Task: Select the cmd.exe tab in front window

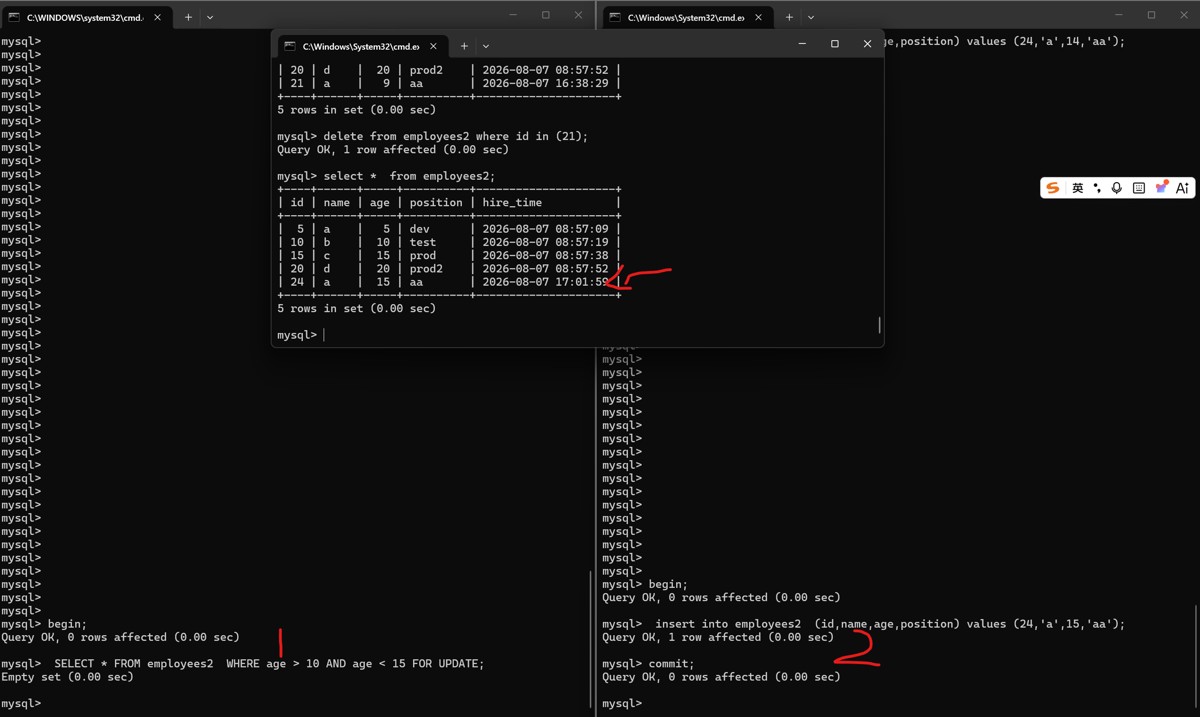Action: pos(362,46)
